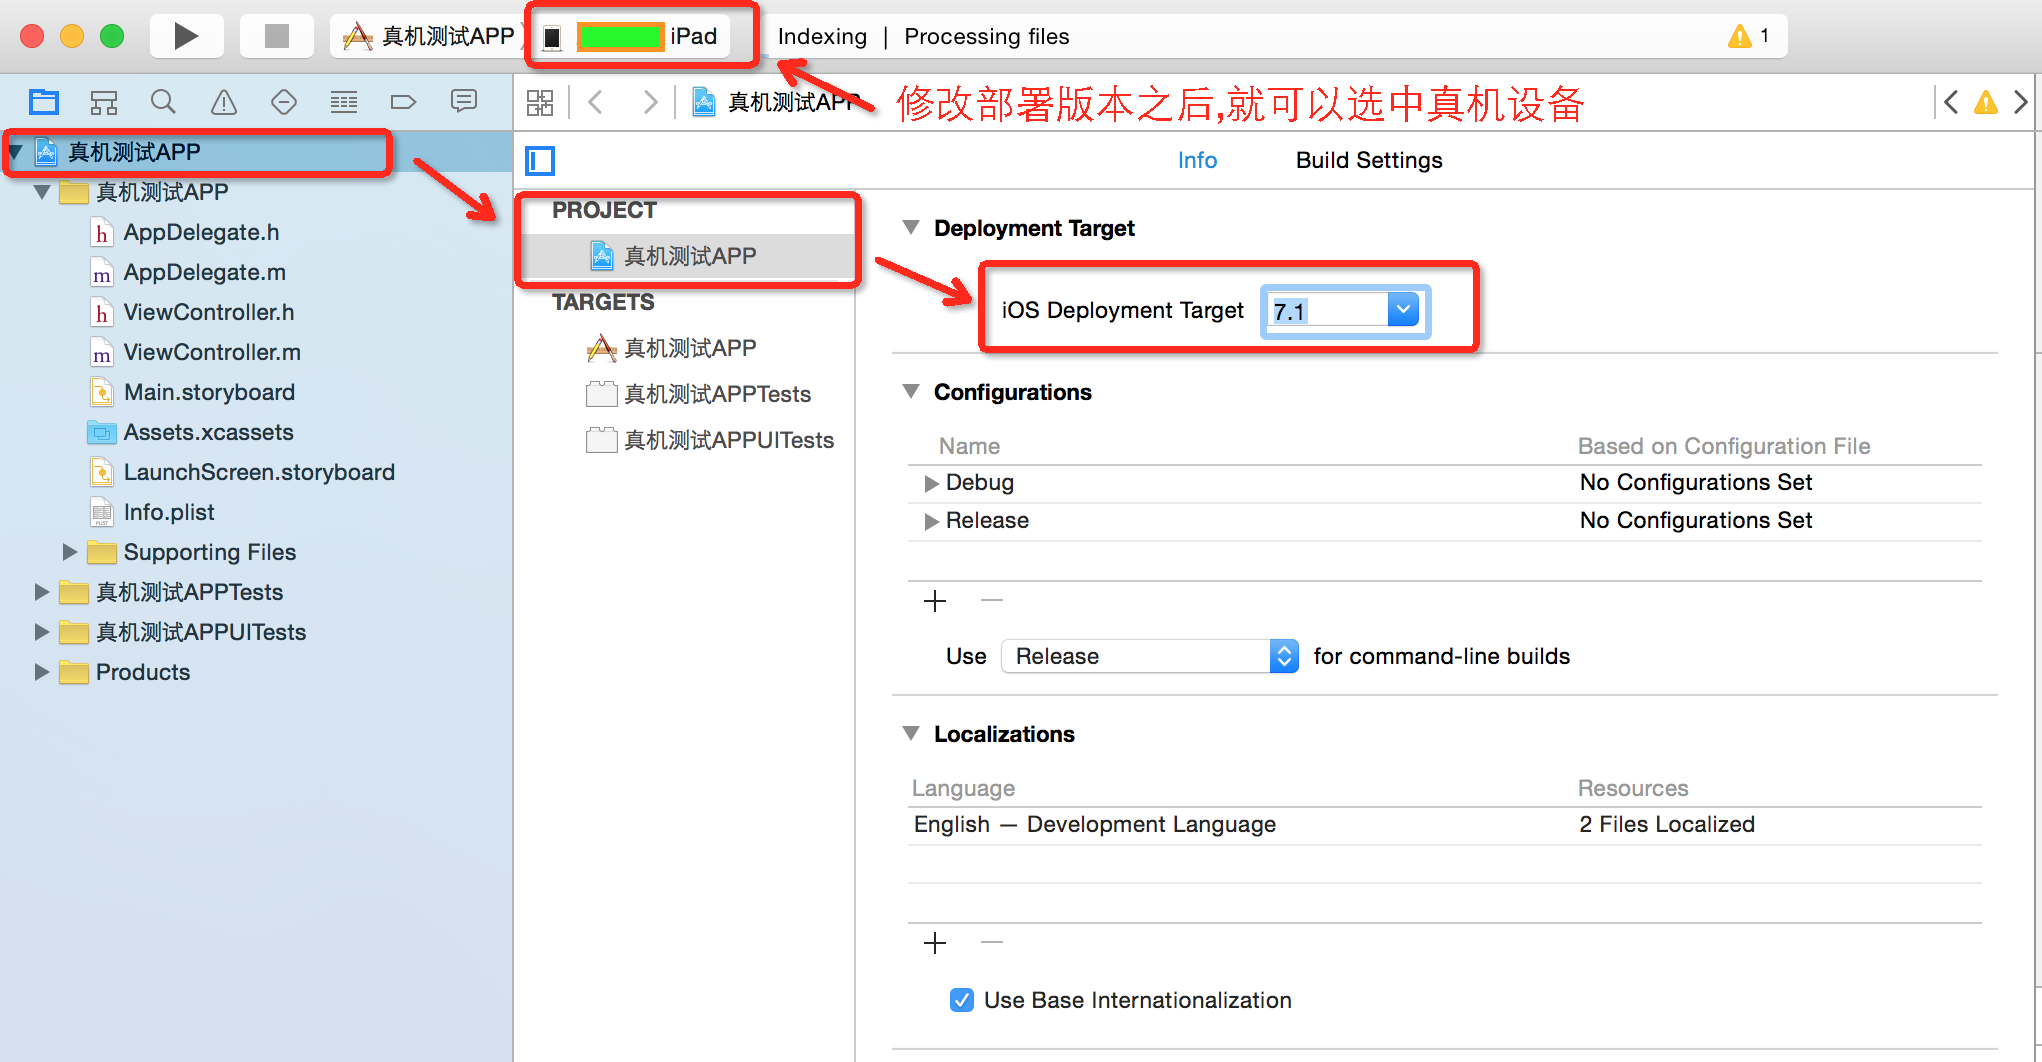This screenshot has width=2042, height=1062.
Task: Open the Find navigator magnifier icon
Action: pyautogui.click(x=163, y=102)
